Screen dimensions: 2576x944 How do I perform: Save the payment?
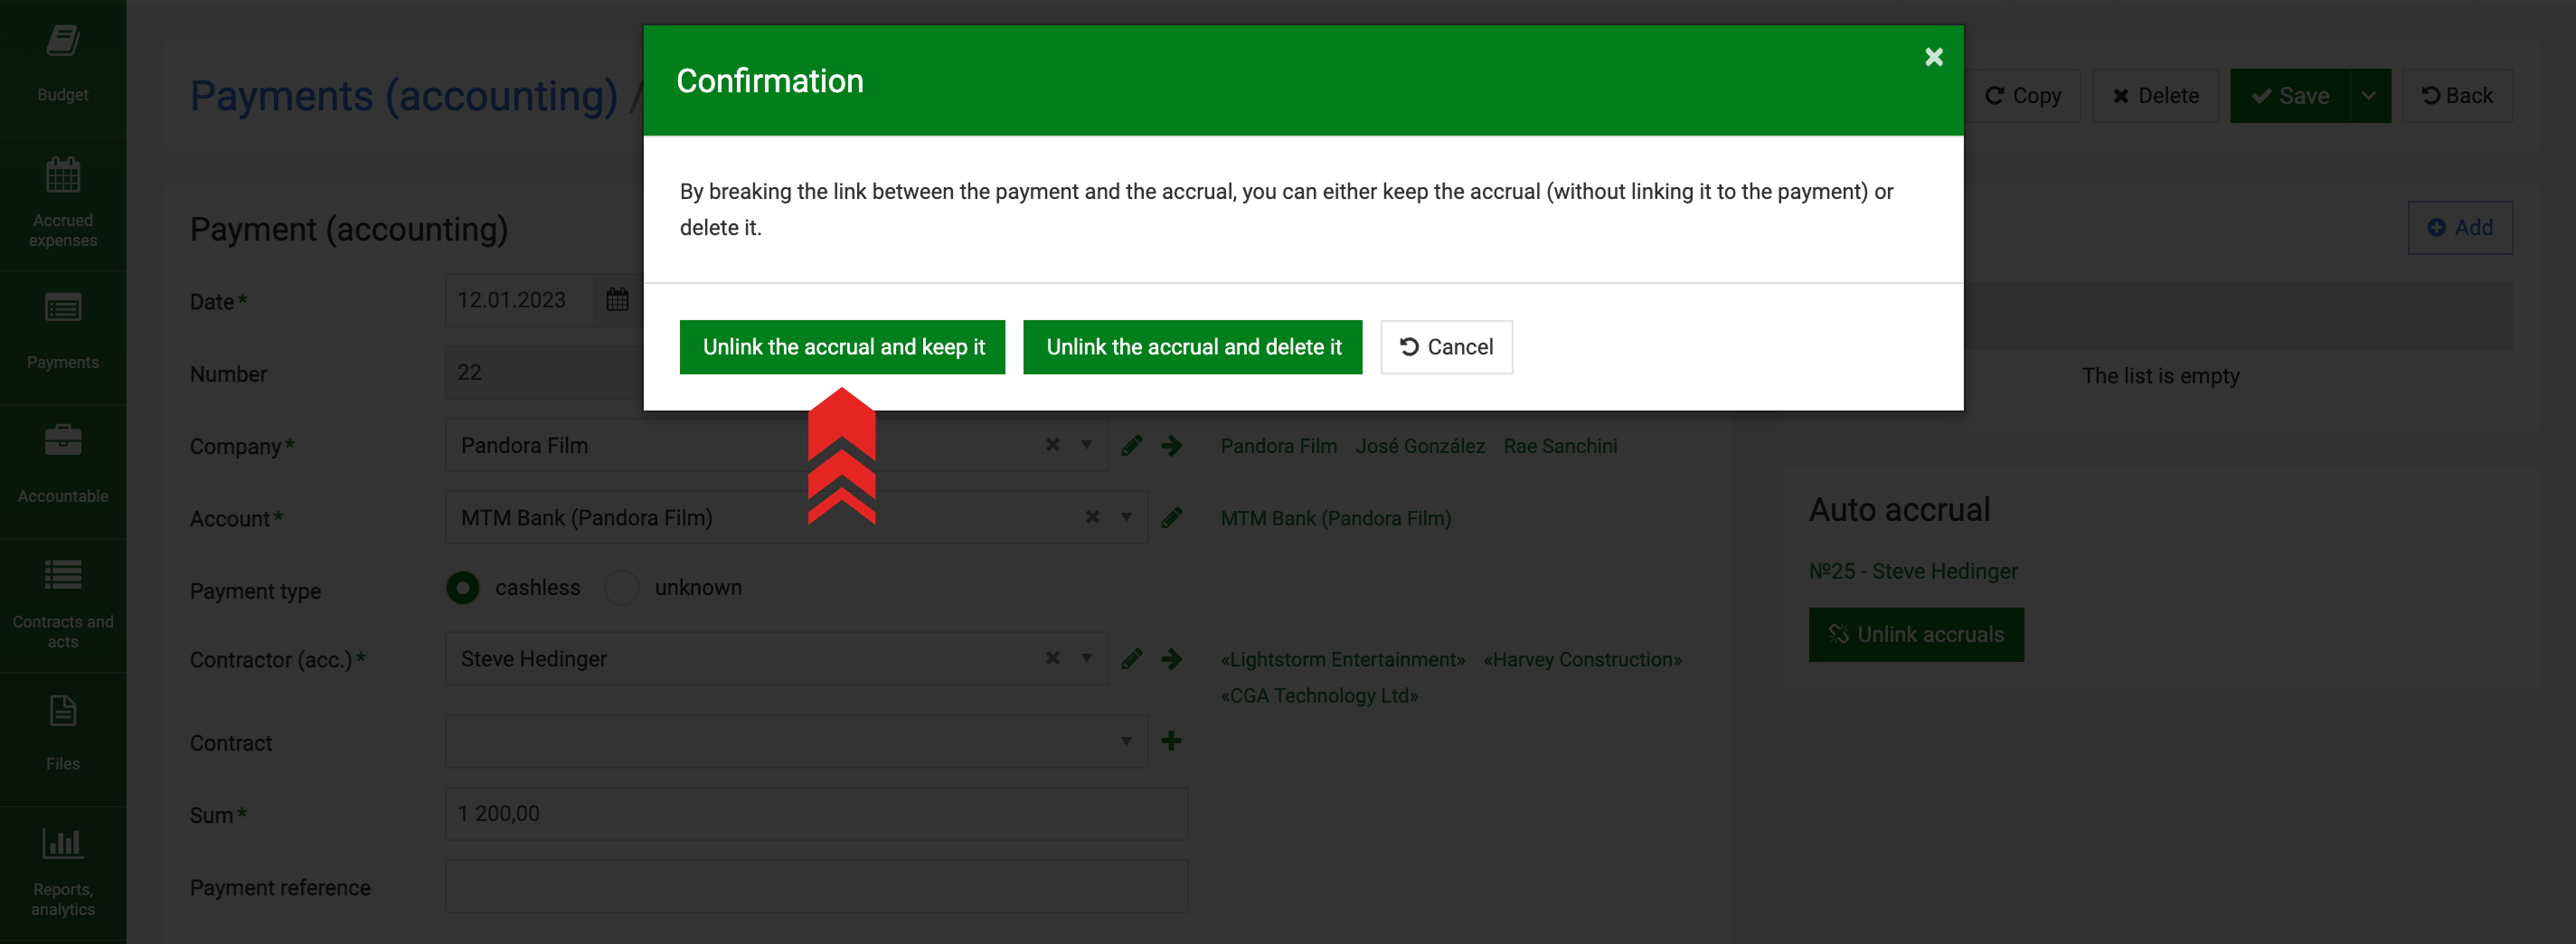click(x=2289, y=96)
